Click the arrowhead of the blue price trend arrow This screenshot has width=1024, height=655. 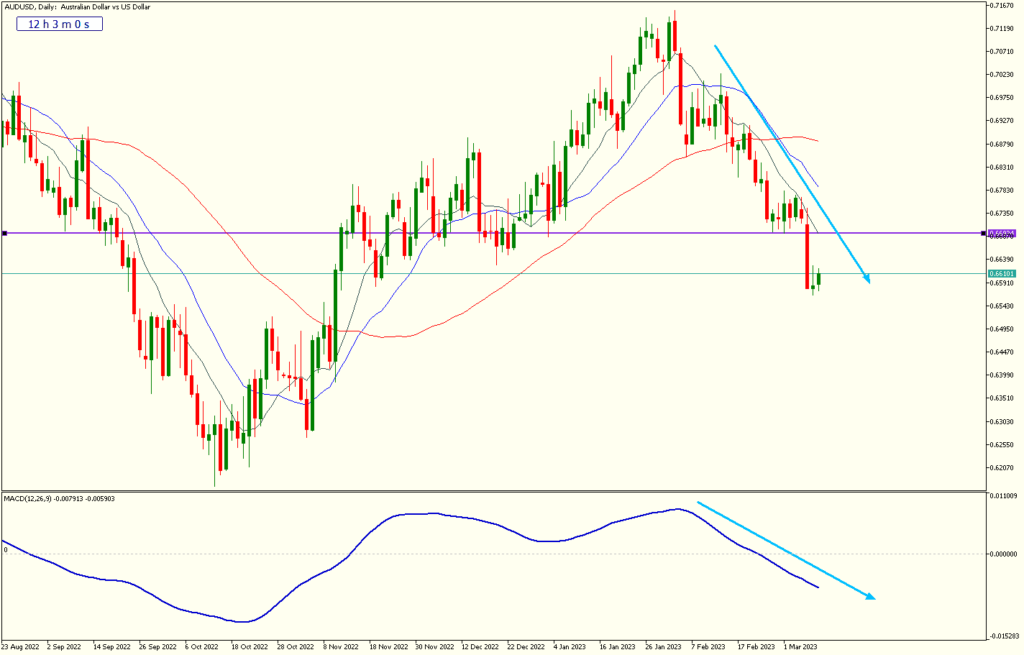tap(866, 280)
